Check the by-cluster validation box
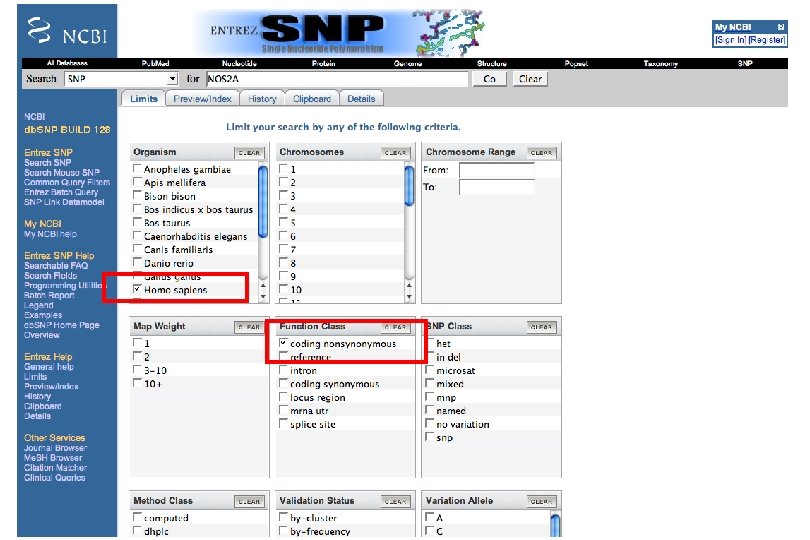The image size is (810, 540). pyautogui.click(x=283, y=517)
